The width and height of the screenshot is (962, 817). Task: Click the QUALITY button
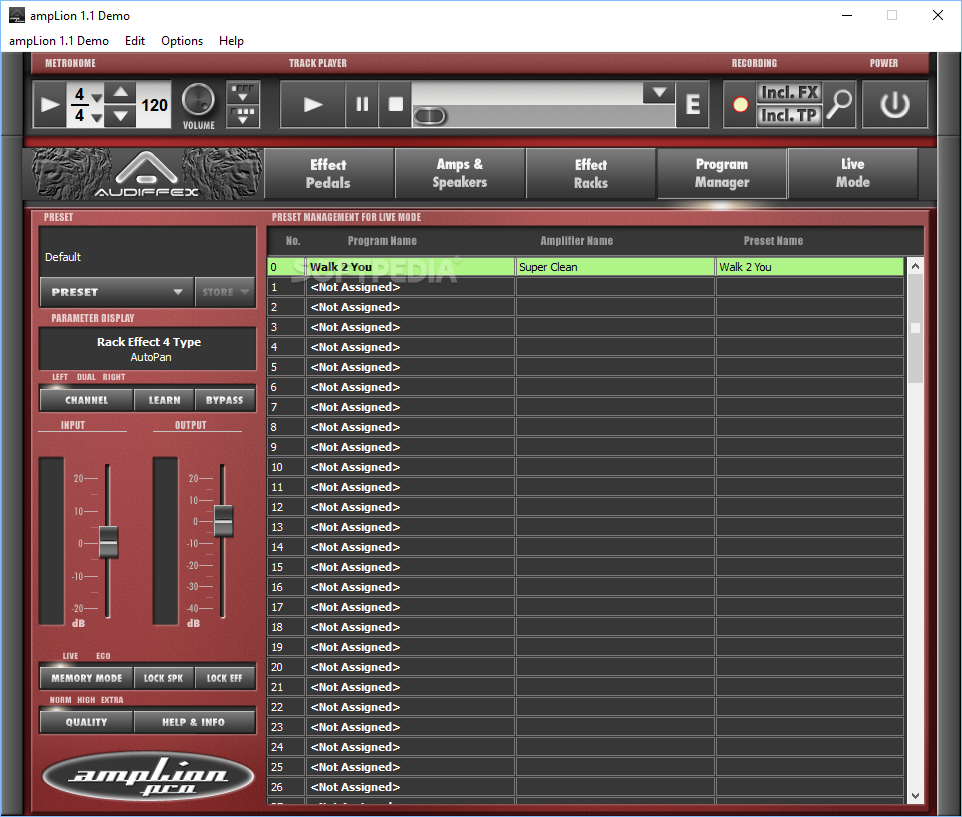87,722
